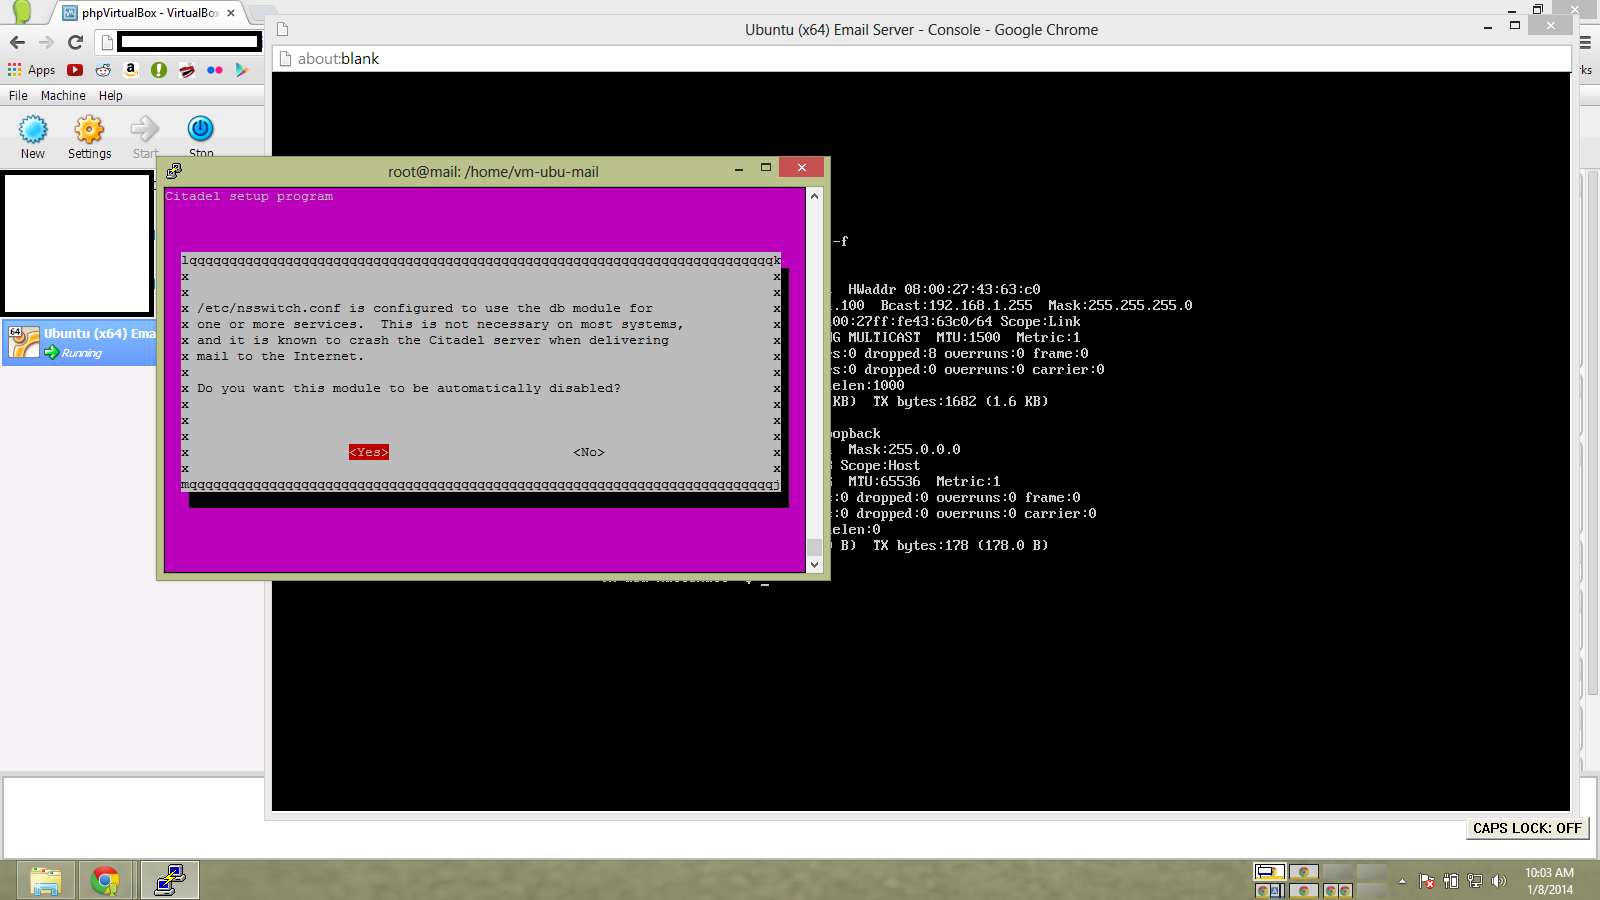Click the console window title bar text
1600x900 pixels.
coord(921,30)
